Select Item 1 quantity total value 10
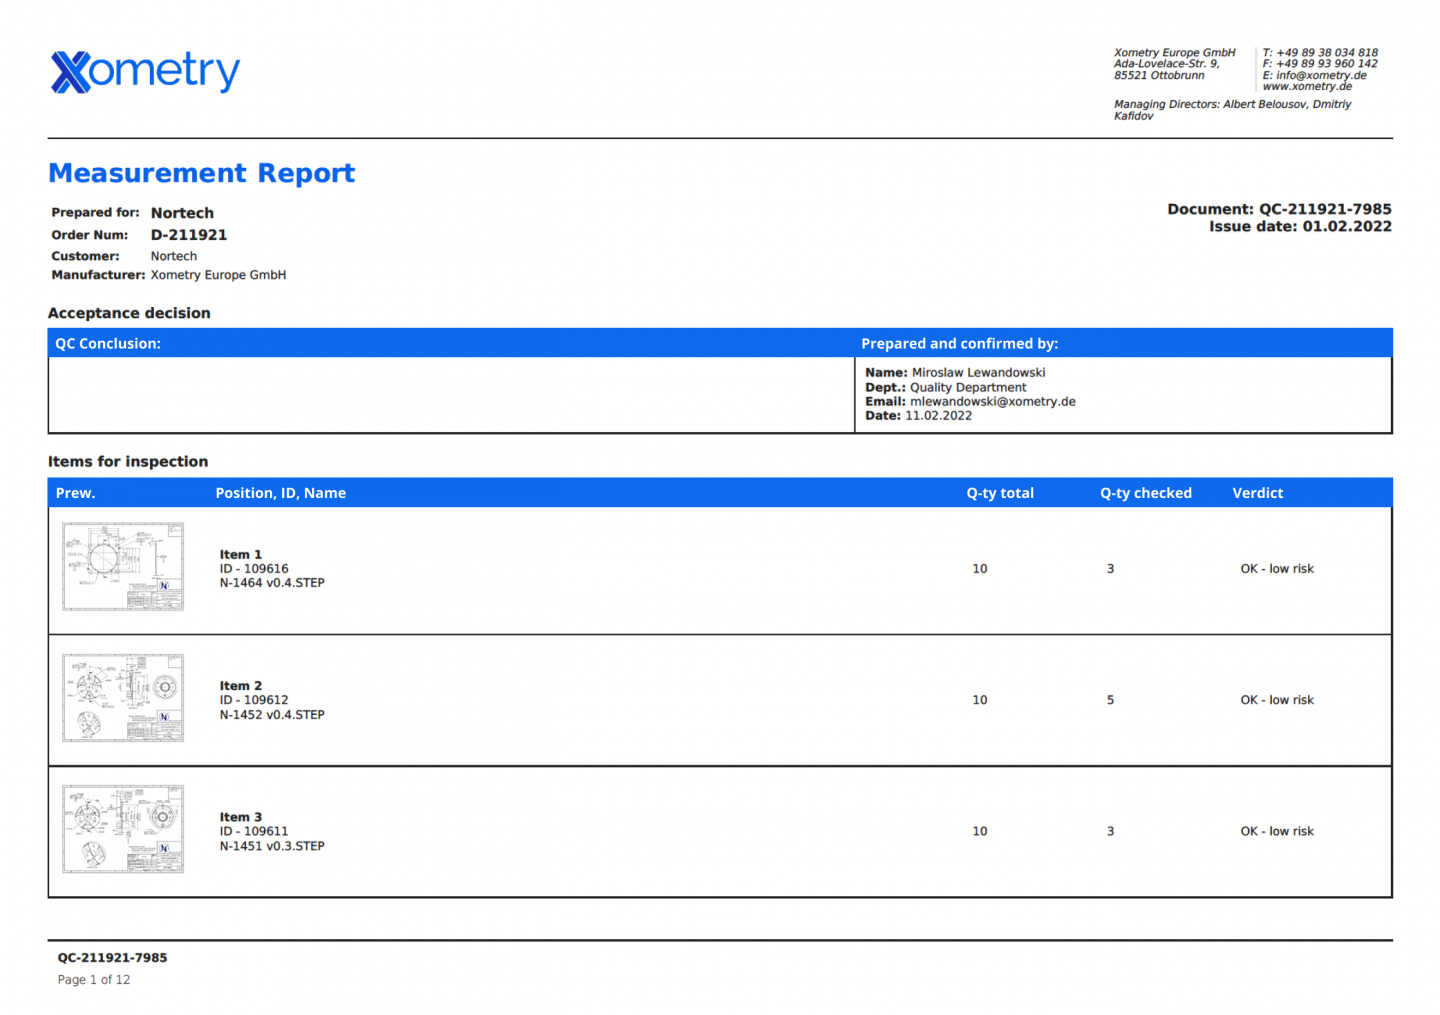 tap(980, 569)
